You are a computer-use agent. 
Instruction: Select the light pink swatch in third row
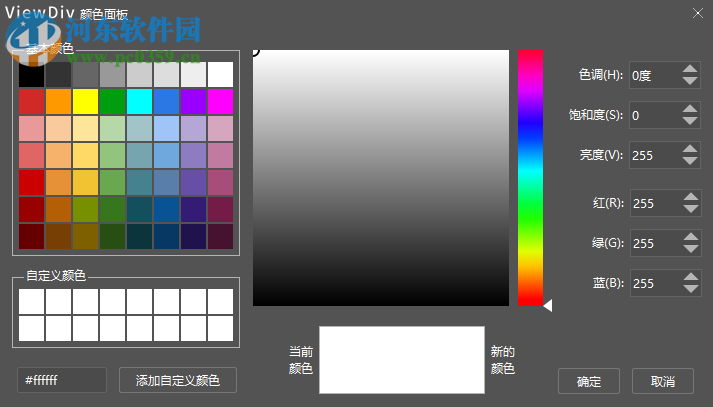pos(31,128)
